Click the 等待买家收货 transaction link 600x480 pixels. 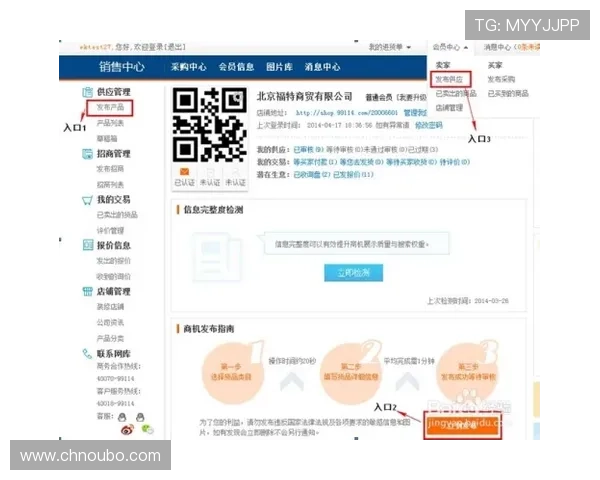[x=411, y=162]
